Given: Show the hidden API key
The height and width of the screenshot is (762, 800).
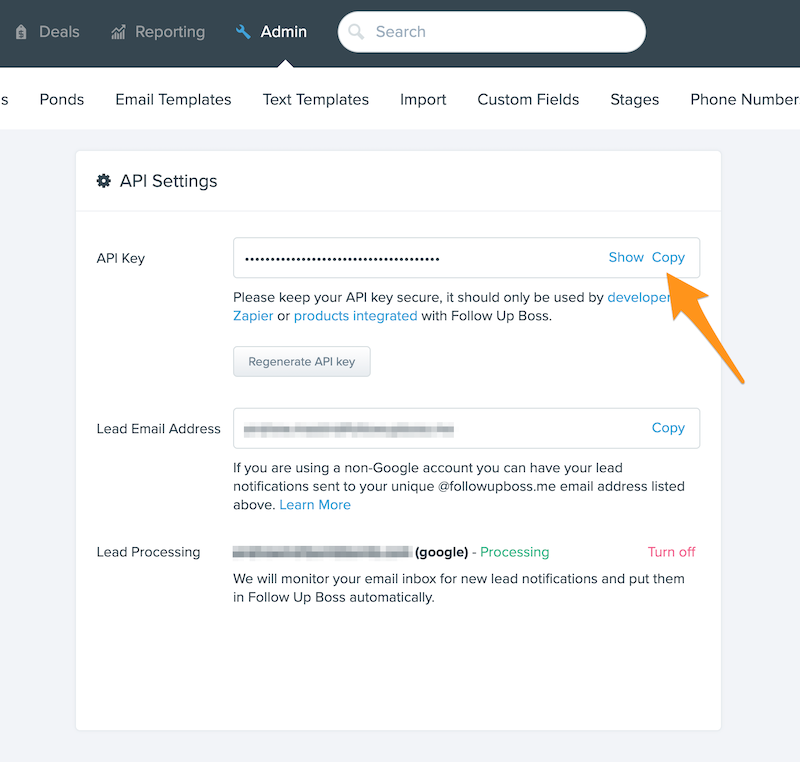Looking at the screenshot, I should (x=626, y=257).
